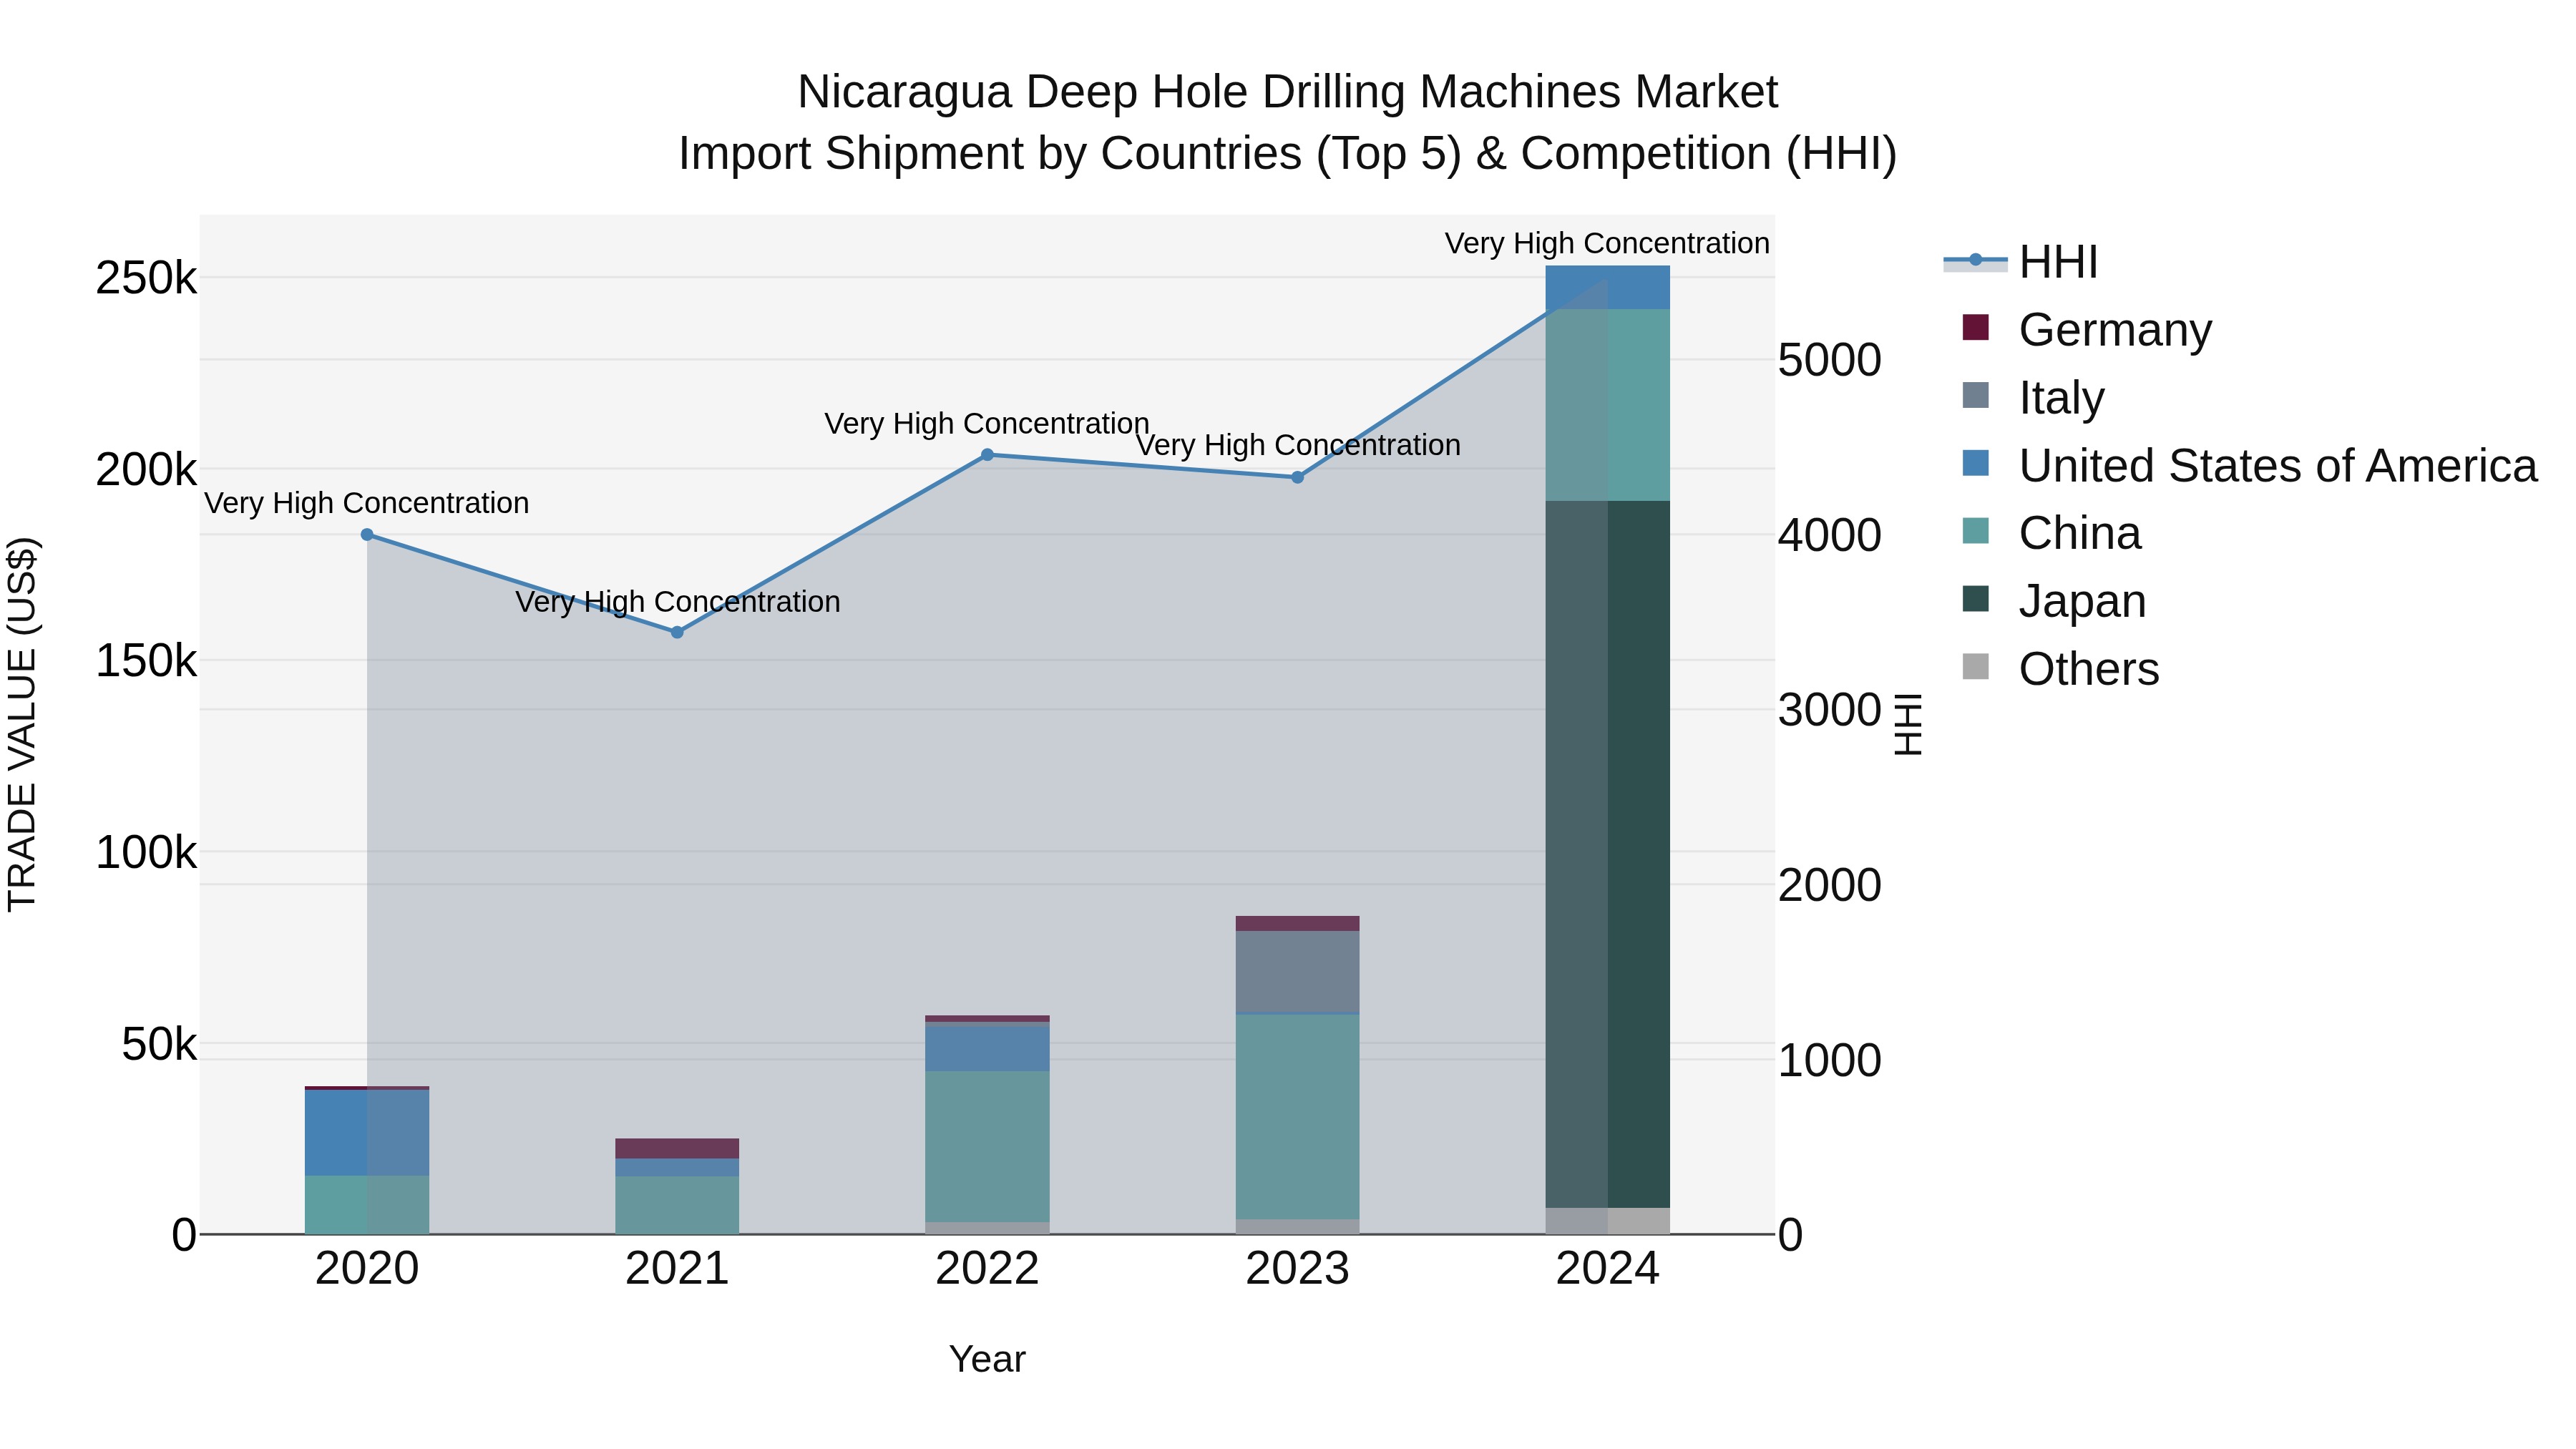
Task: Click the 200k y-axis tick label
Action: click(146, 470)
